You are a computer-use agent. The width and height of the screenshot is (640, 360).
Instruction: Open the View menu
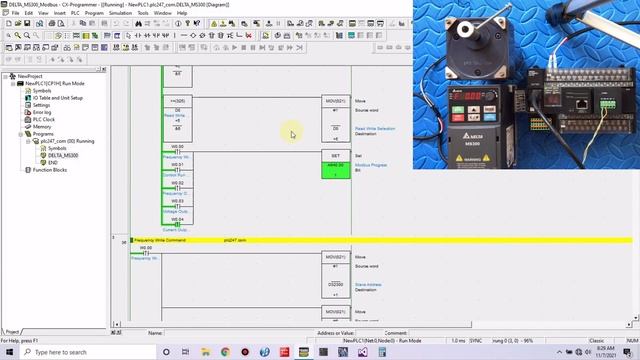pyautogui.click(x=43, y=13)
